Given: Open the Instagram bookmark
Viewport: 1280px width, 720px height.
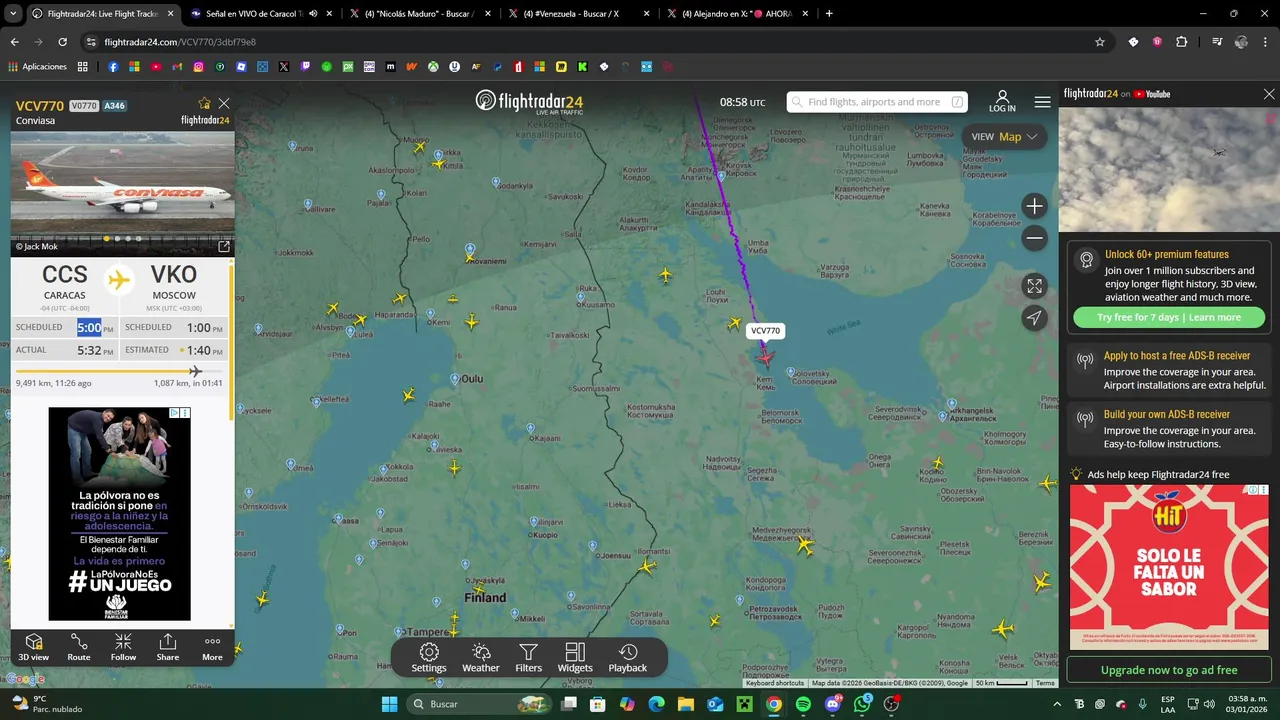Looking at the screenshot, I should (199, 67).
